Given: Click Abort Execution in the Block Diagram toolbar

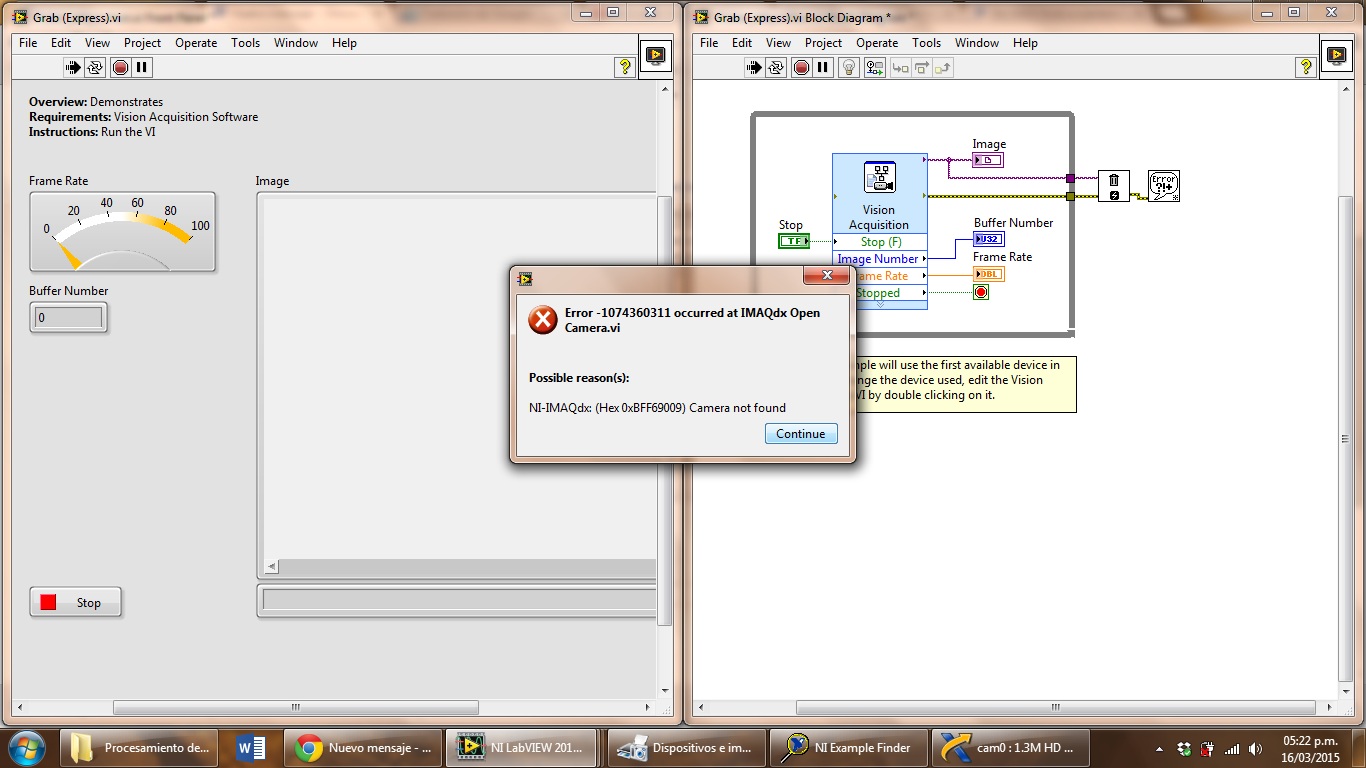Looking at the screenshot, I should tap(801, 68).
